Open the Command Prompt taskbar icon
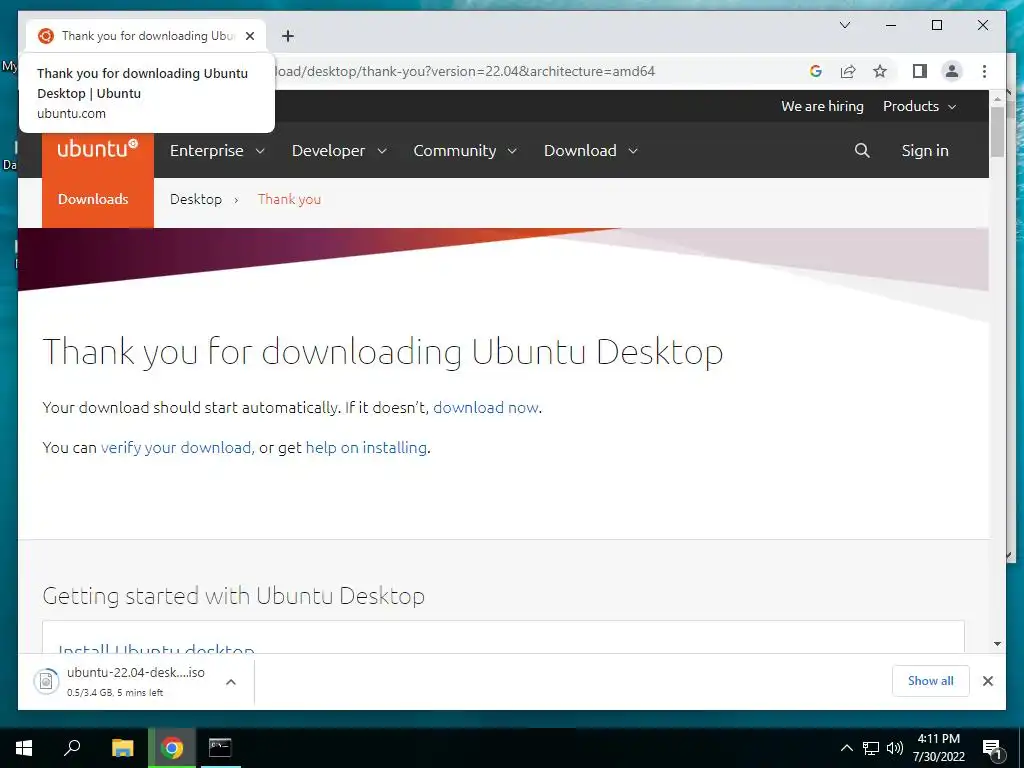Image resolution: width=1024 pixels, height=768 pixels. [x=220, y=748]
